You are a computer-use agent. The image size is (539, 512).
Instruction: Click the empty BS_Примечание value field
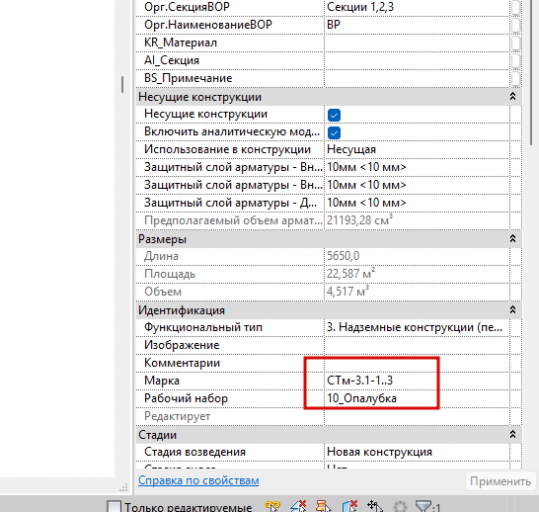pyautogui.click(x=417, y=78)
